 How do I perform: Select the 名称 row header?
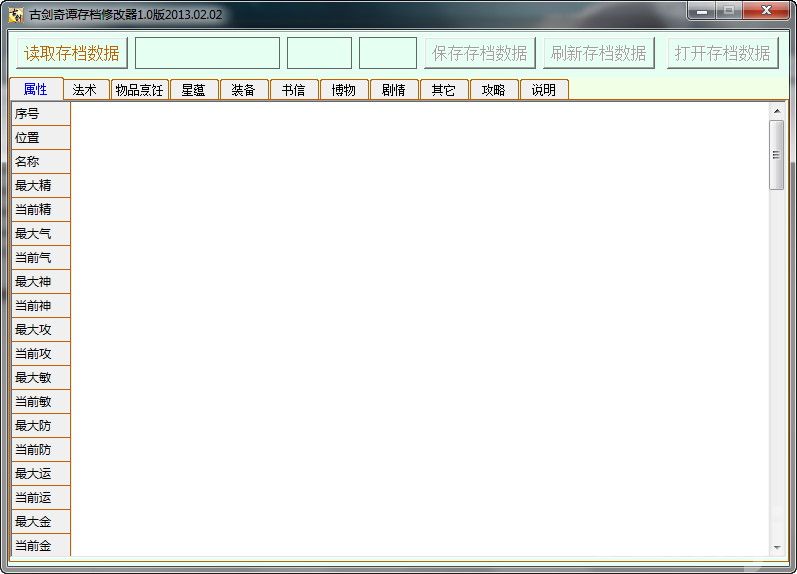click(x=40, y=162)
